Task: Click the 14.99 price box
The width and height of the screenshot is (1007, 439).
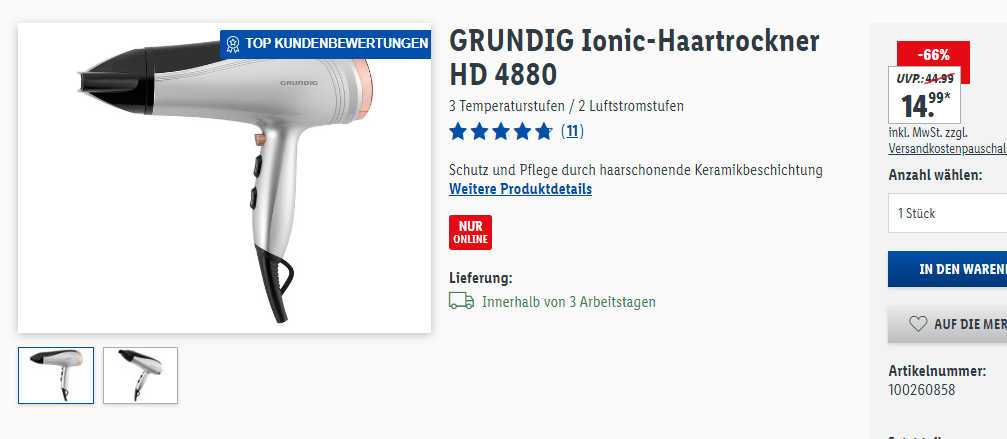Action: coord(924,96)
